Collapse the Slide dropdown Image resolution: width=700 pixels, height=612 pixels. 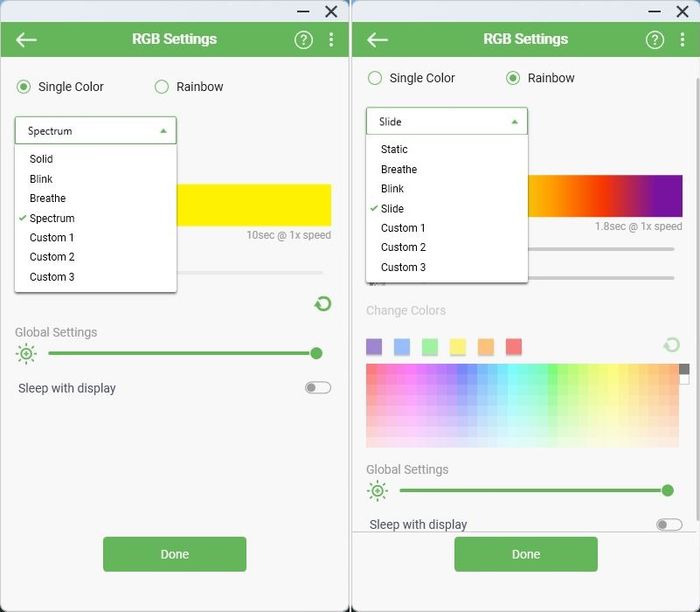click(x=447, y=122)
